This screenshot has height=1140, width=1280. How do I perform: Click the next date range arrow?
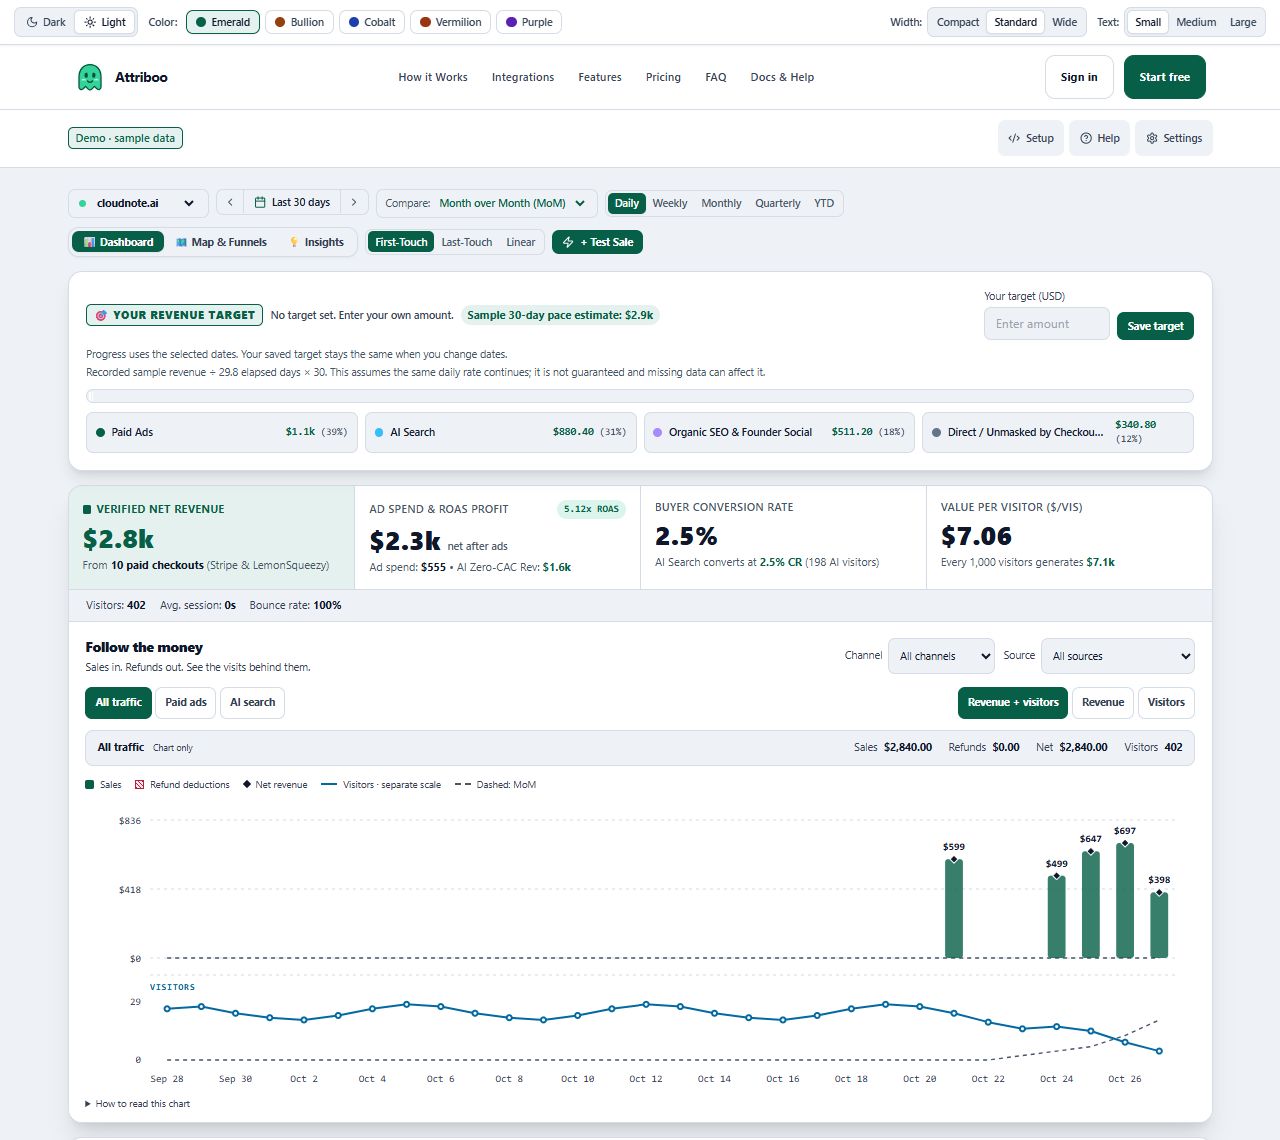coord(354,203)
